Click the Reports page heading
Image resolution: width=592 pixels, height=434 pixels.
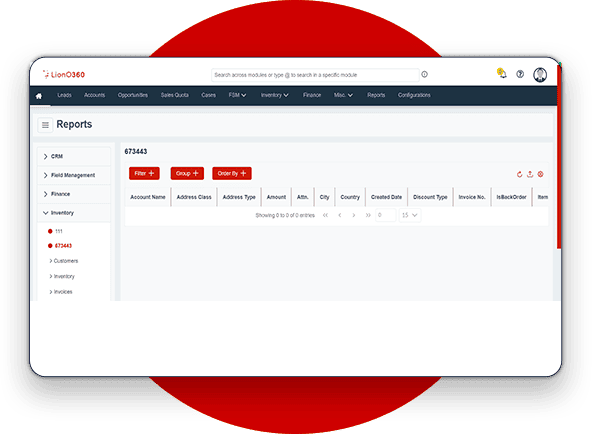pos(74,124)
